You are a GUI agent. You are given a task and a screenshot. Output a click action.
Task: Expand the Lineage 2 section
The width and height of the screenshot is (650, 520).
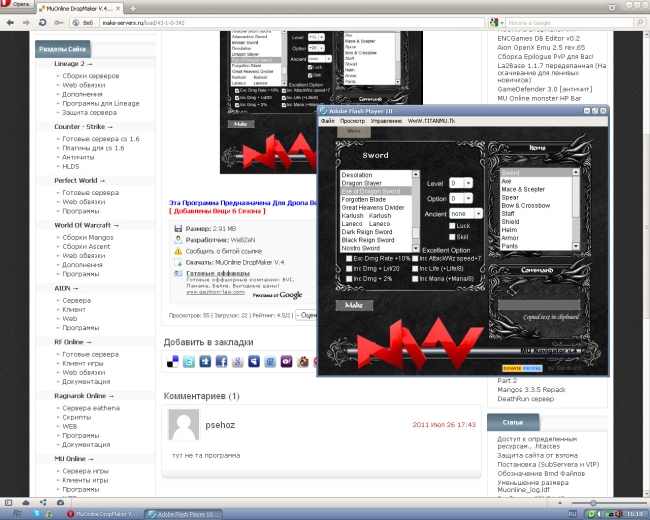(73, 63)
